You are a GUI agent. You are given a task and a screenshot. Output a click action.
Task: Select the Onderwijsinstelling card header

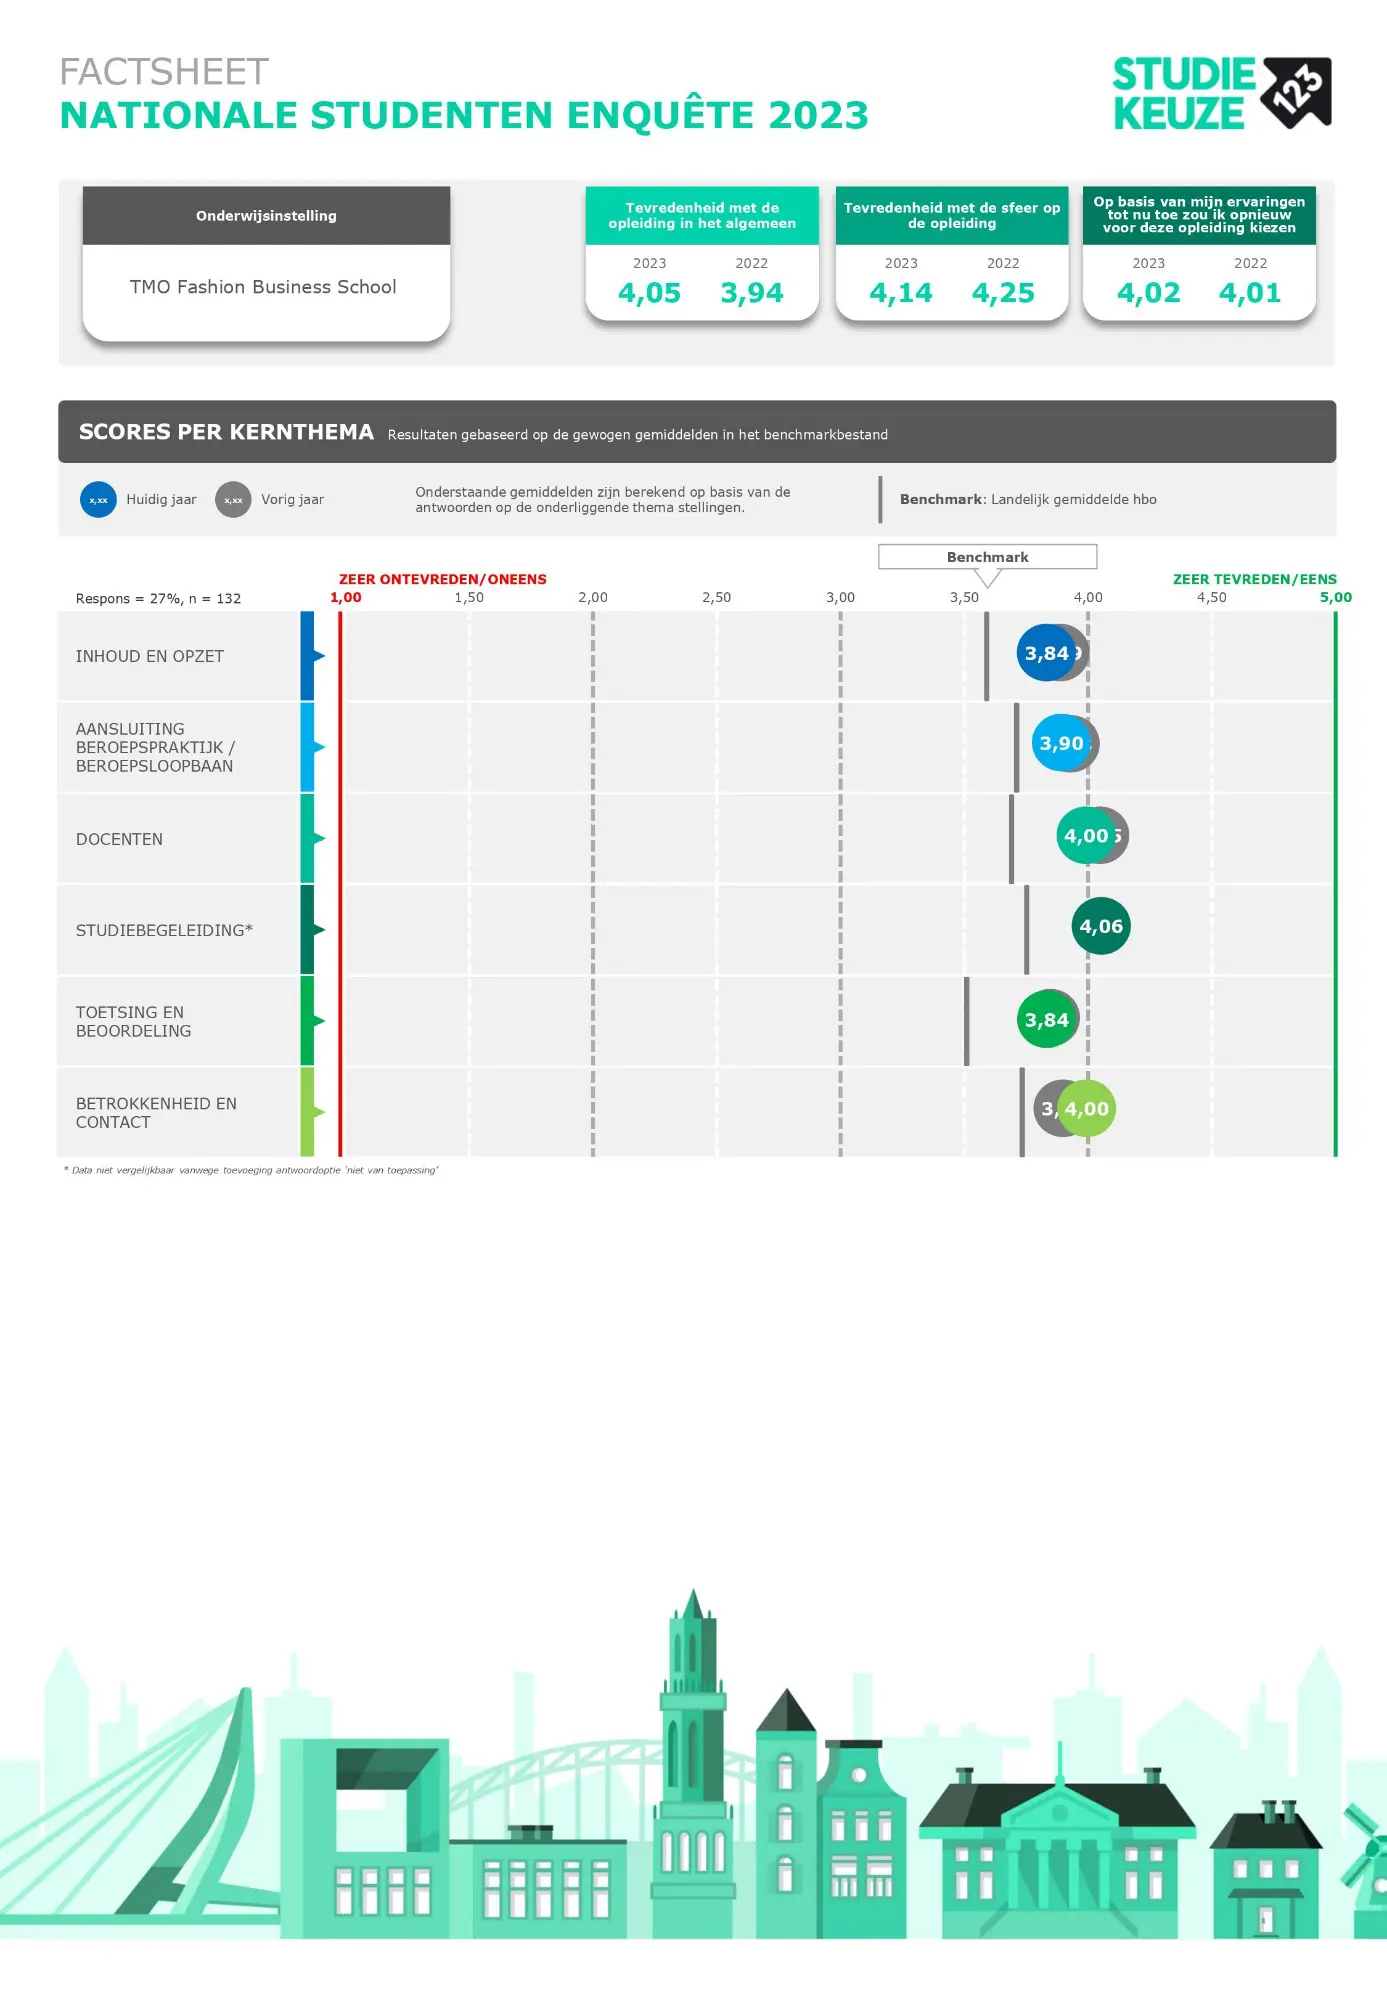pyautogui.click(x=266, y=216)
